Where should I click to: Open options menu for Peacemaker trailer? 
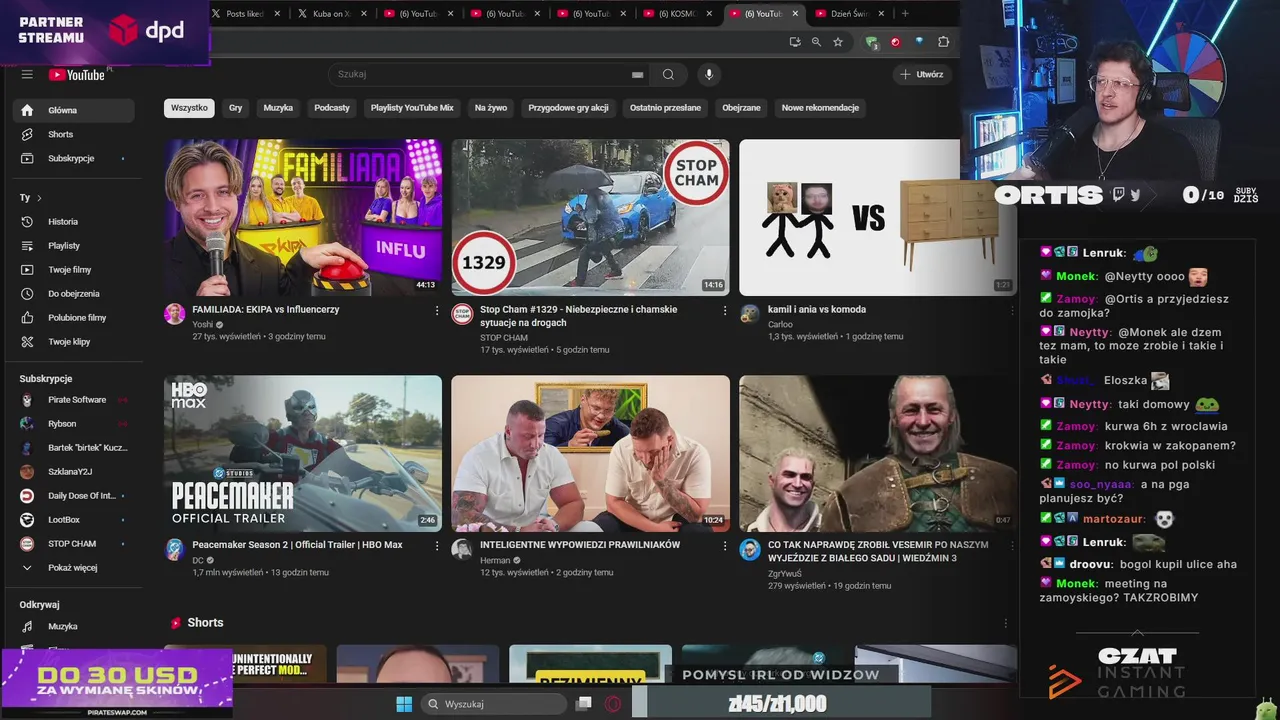click(x=437, y=546)
